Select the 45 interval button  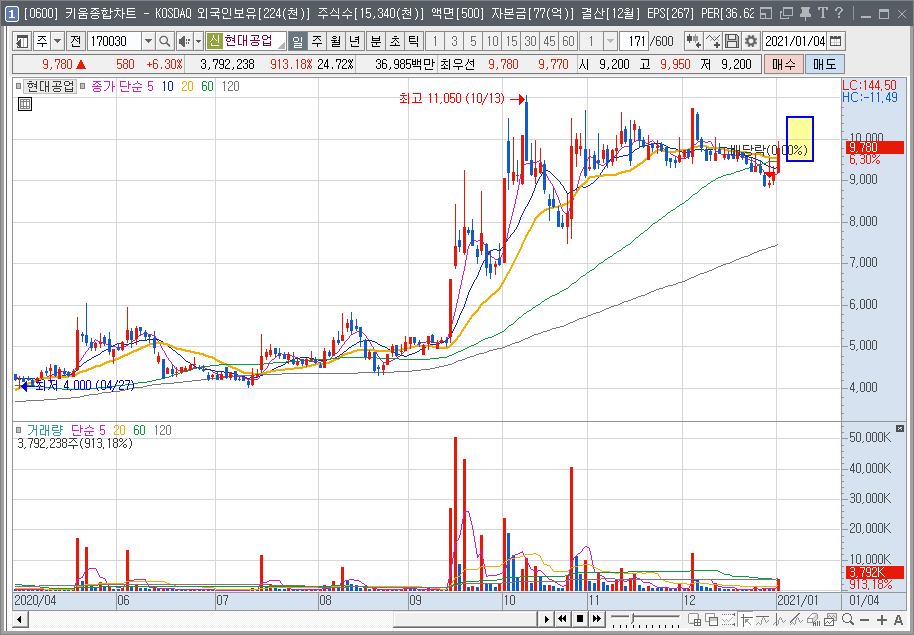point(550,41)
